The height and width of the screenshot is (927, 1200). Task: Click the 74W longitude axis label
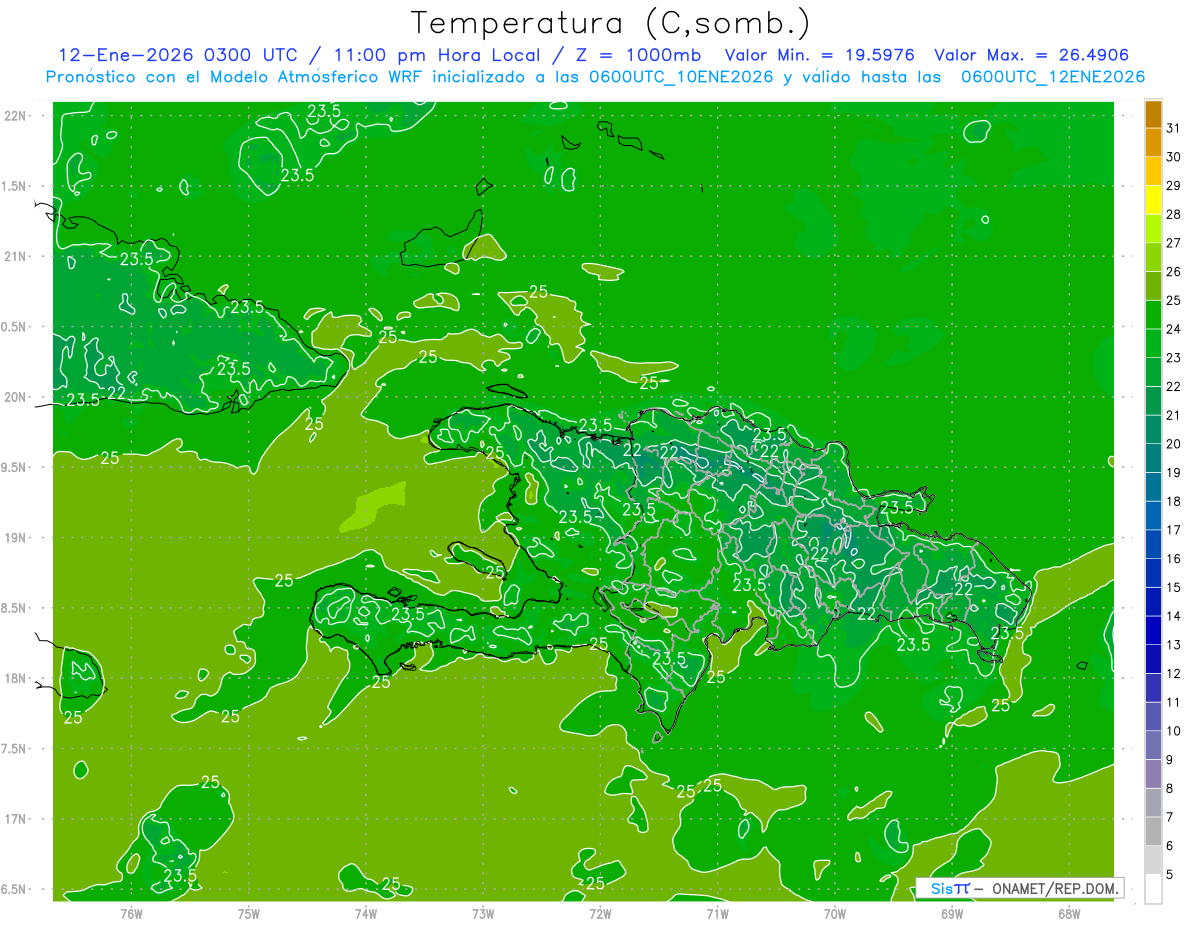coord(366,914)
